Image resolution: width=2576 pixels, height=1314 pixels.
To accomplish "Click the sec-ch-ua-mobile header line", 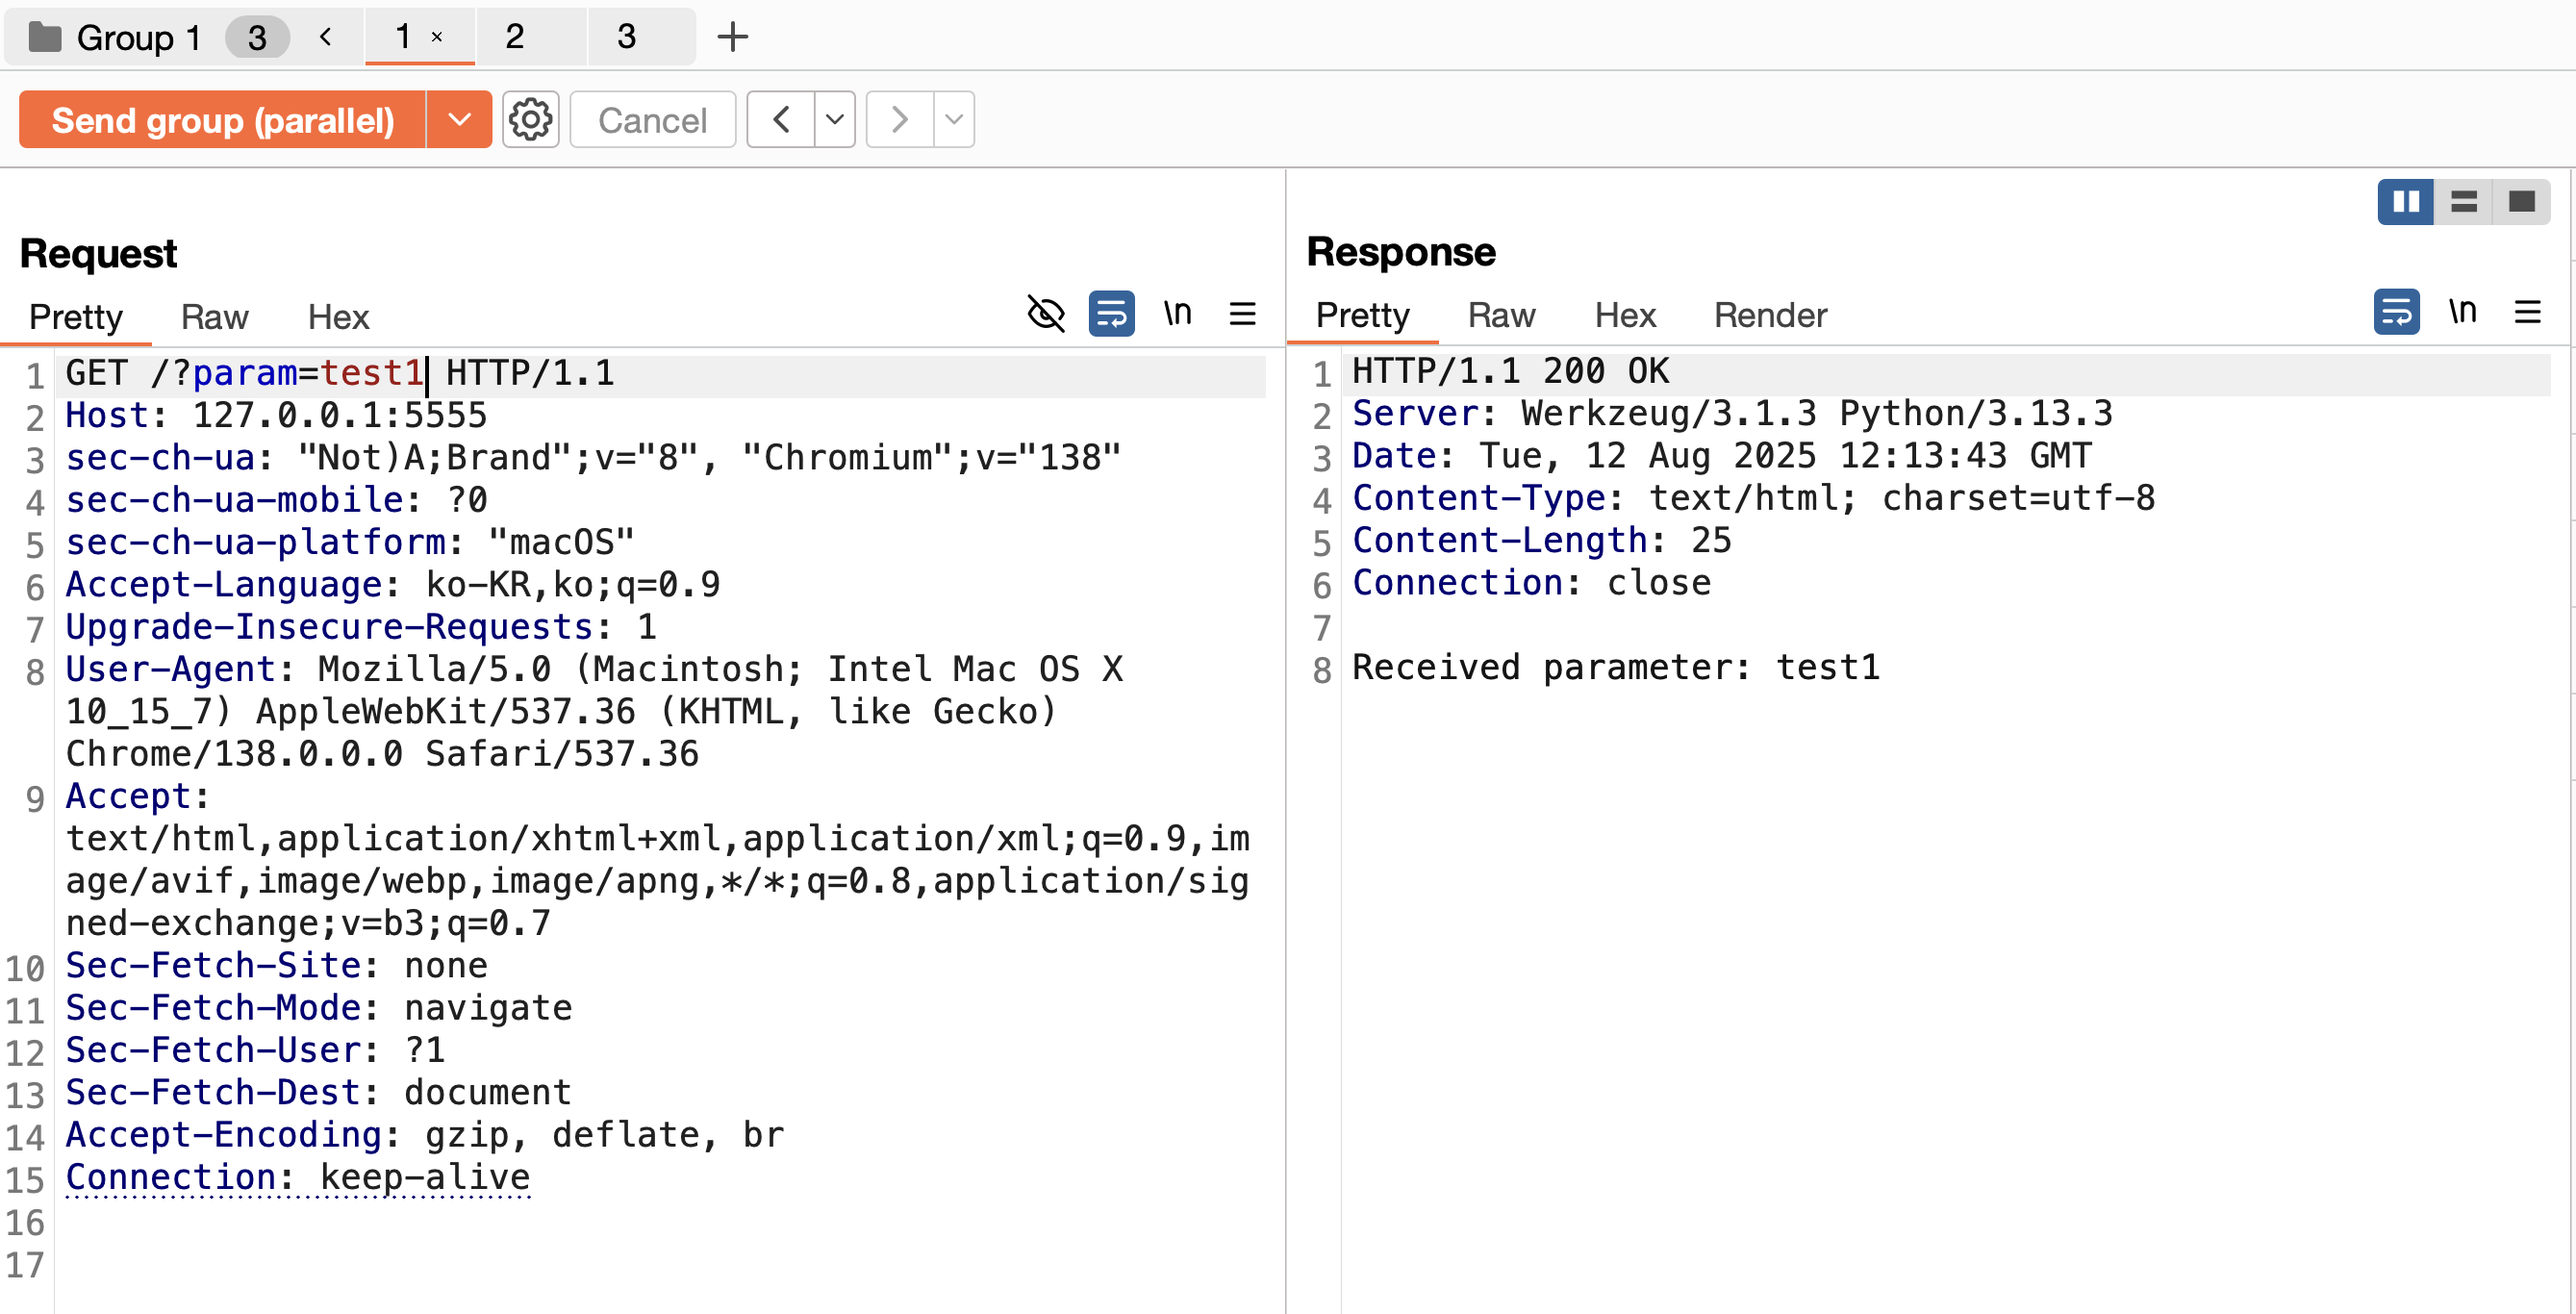I will pos(276,500).
